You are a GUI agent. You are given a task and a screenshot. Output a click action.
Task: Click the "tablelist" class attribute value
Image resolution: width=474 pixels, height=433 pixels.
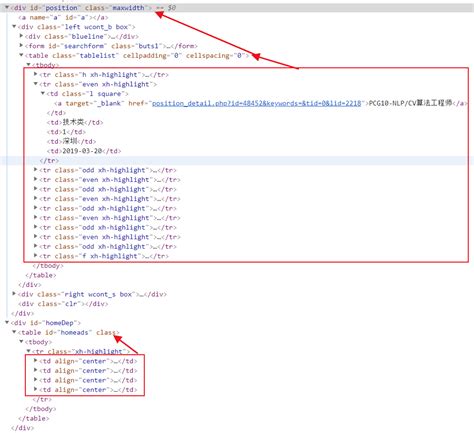98,55
